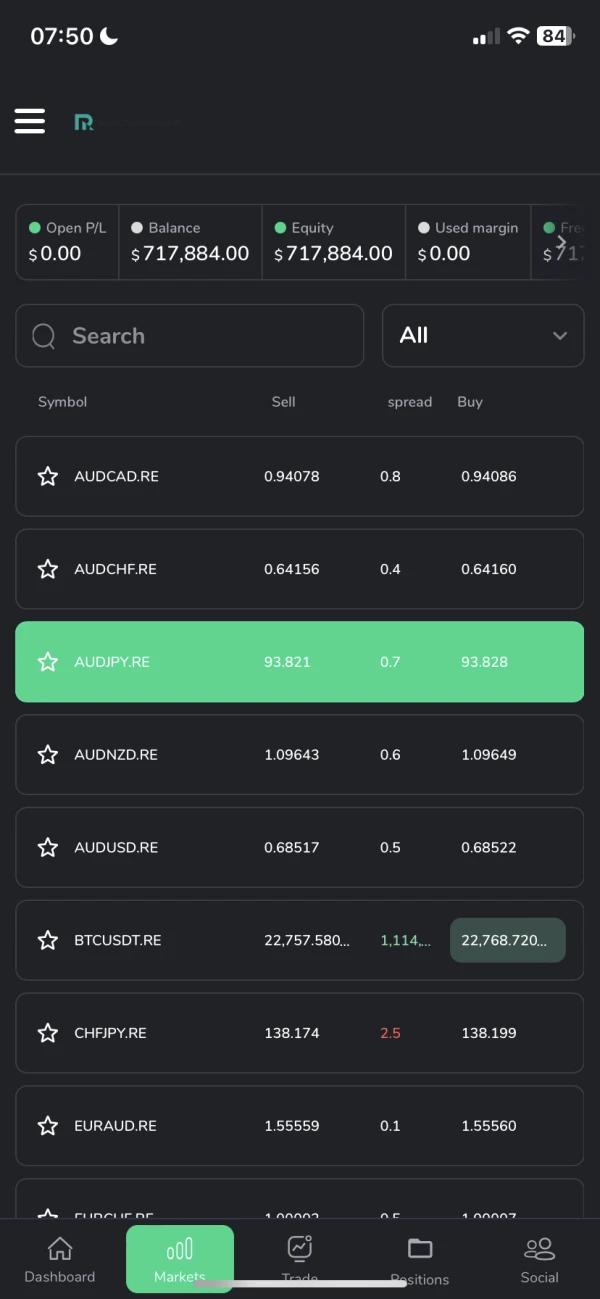This screenshot has width=600, height=1299.
Task: Toggle the CHFJPY.RE favorite star
Action: pyautogui.click(x=47, y=1033)
